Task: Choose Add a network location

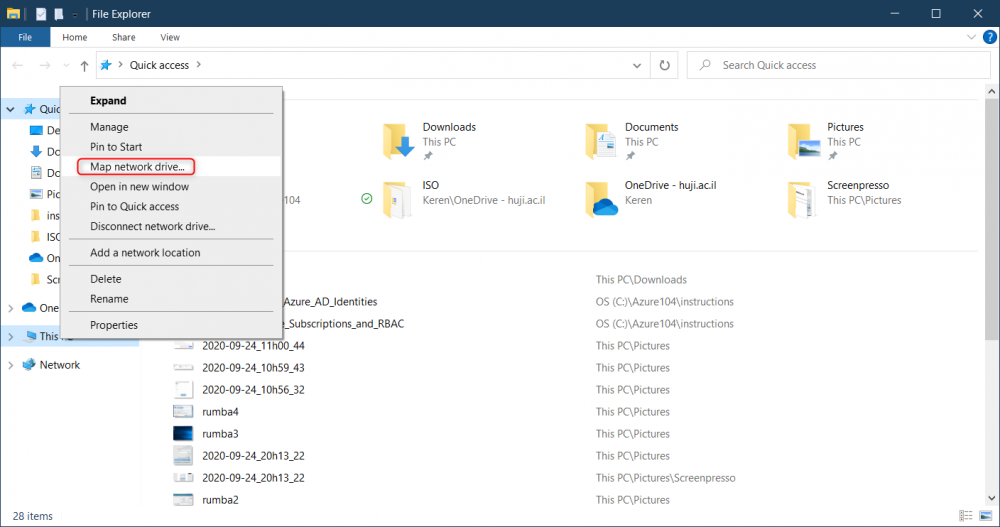Action: 145,253
